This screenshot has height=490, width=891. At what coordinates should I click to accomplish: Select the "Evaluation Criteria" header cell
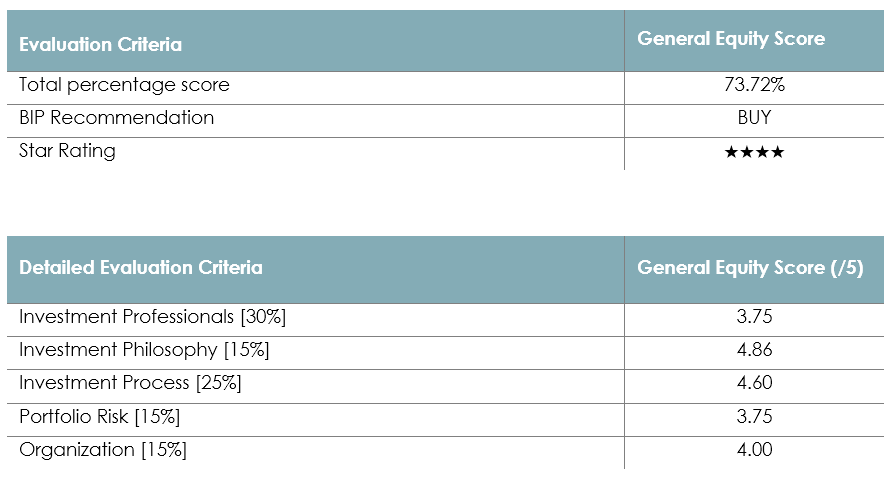(x=100, y=44)
